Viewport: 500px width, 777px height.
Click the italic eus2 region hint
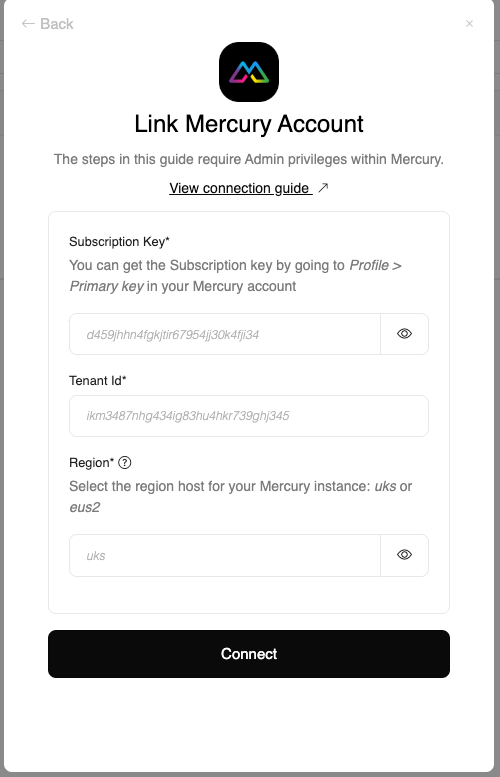[85, 507]
